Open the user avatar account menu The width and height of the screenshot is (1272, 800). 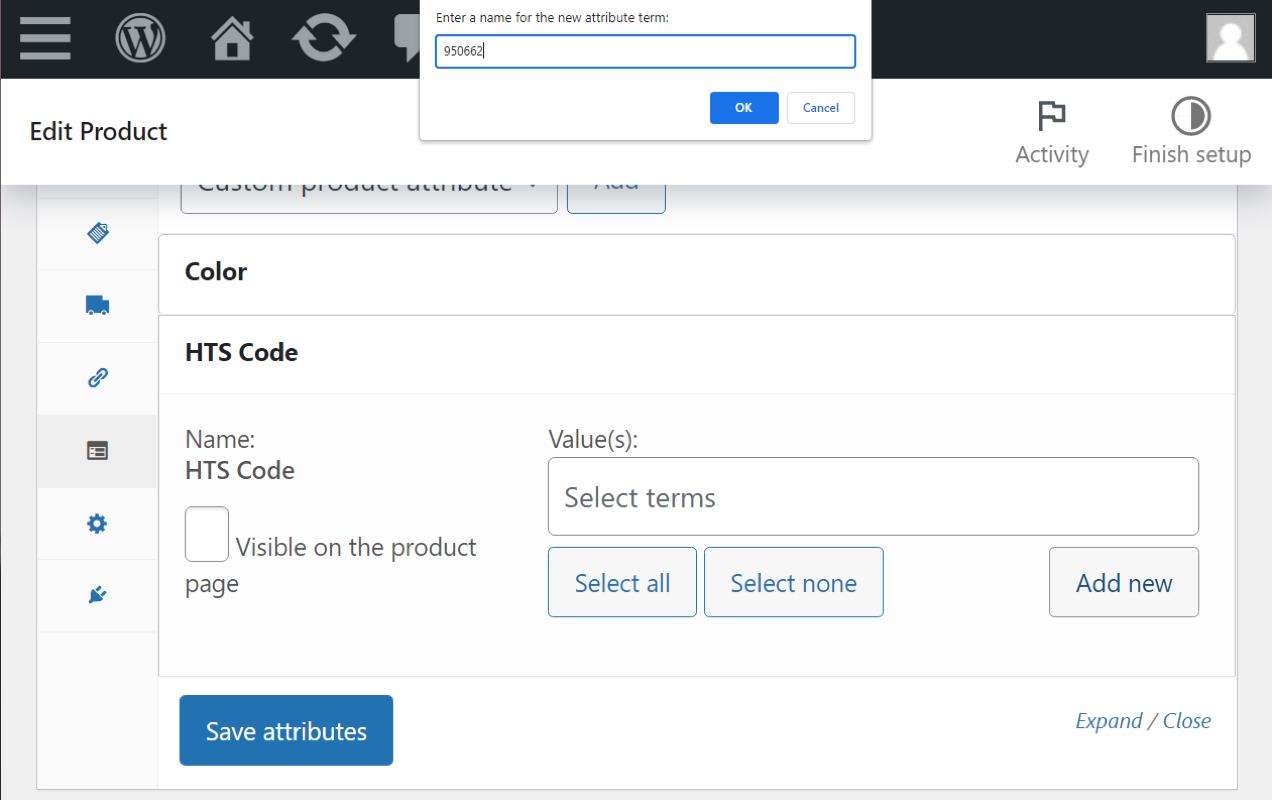point(1230,38)
